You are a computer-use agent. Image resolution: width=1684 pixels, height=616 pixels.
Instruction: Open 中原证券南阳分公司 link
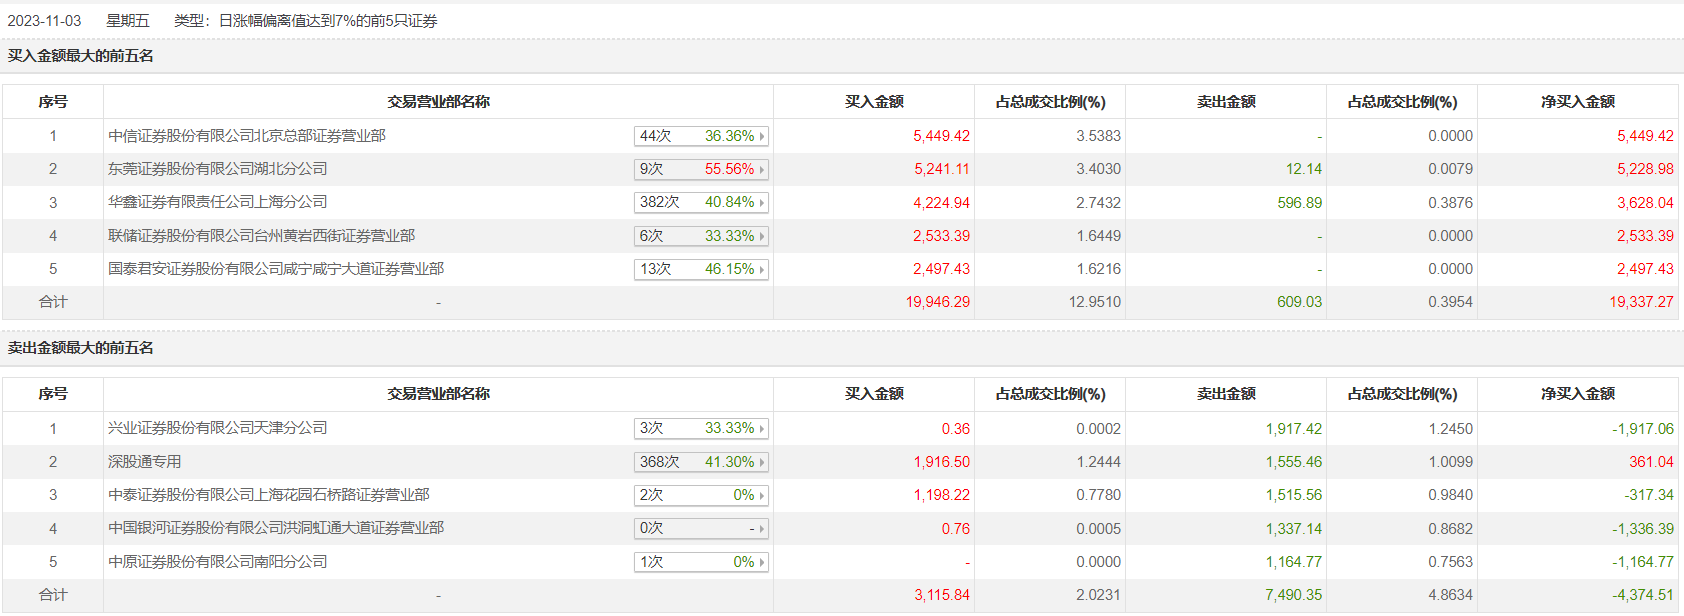click(218, 562)
